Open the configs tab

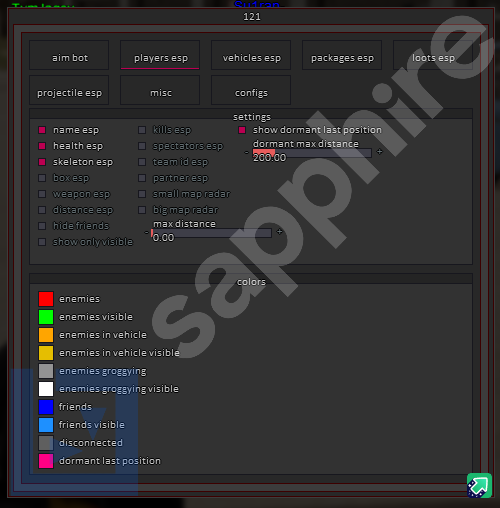click(251, 90)
